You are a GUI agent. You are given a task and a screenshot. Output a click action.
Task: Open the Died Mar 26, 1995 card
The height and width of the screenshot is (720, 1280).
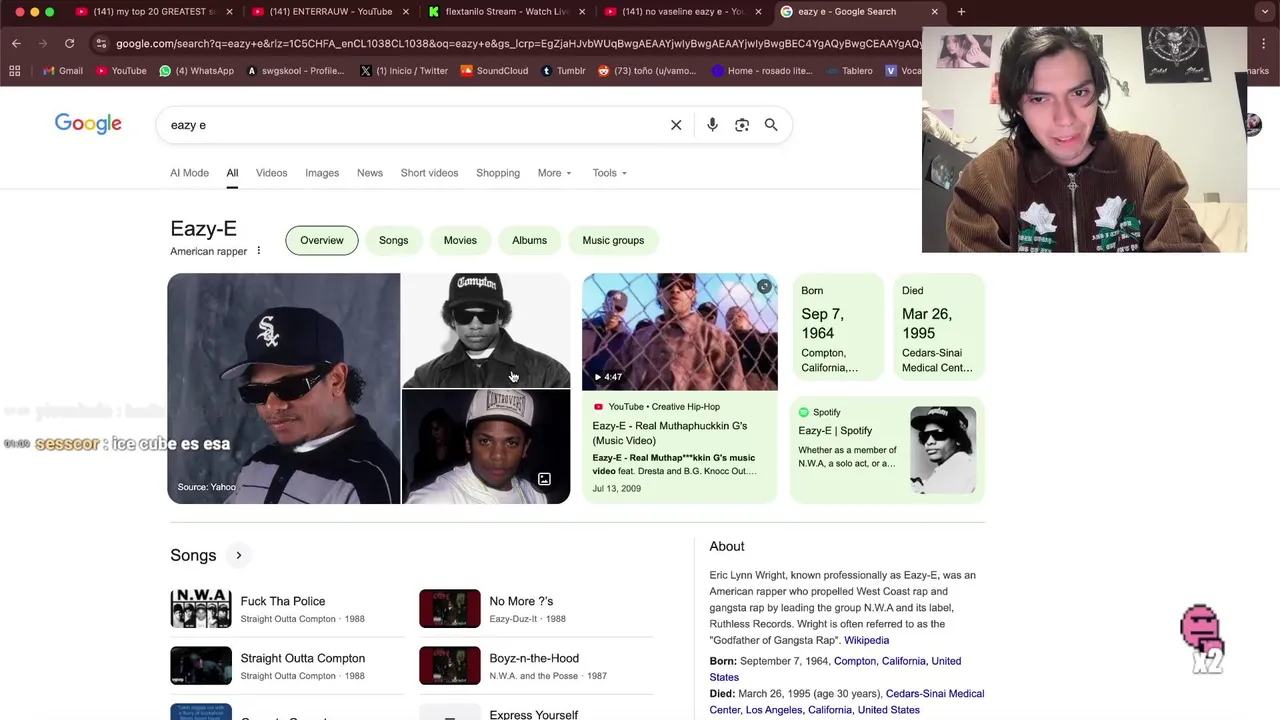tap(938, 328)
